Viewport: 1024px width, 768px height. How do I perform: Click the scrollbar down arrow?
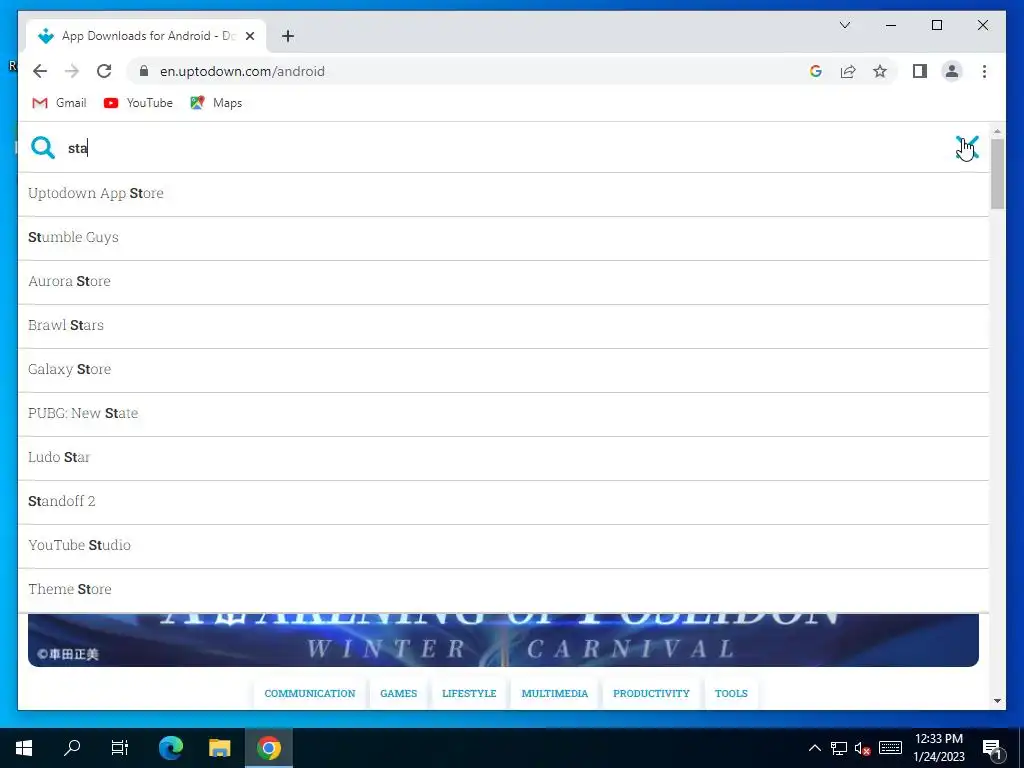pyautogui.click(x=997, y=701)
